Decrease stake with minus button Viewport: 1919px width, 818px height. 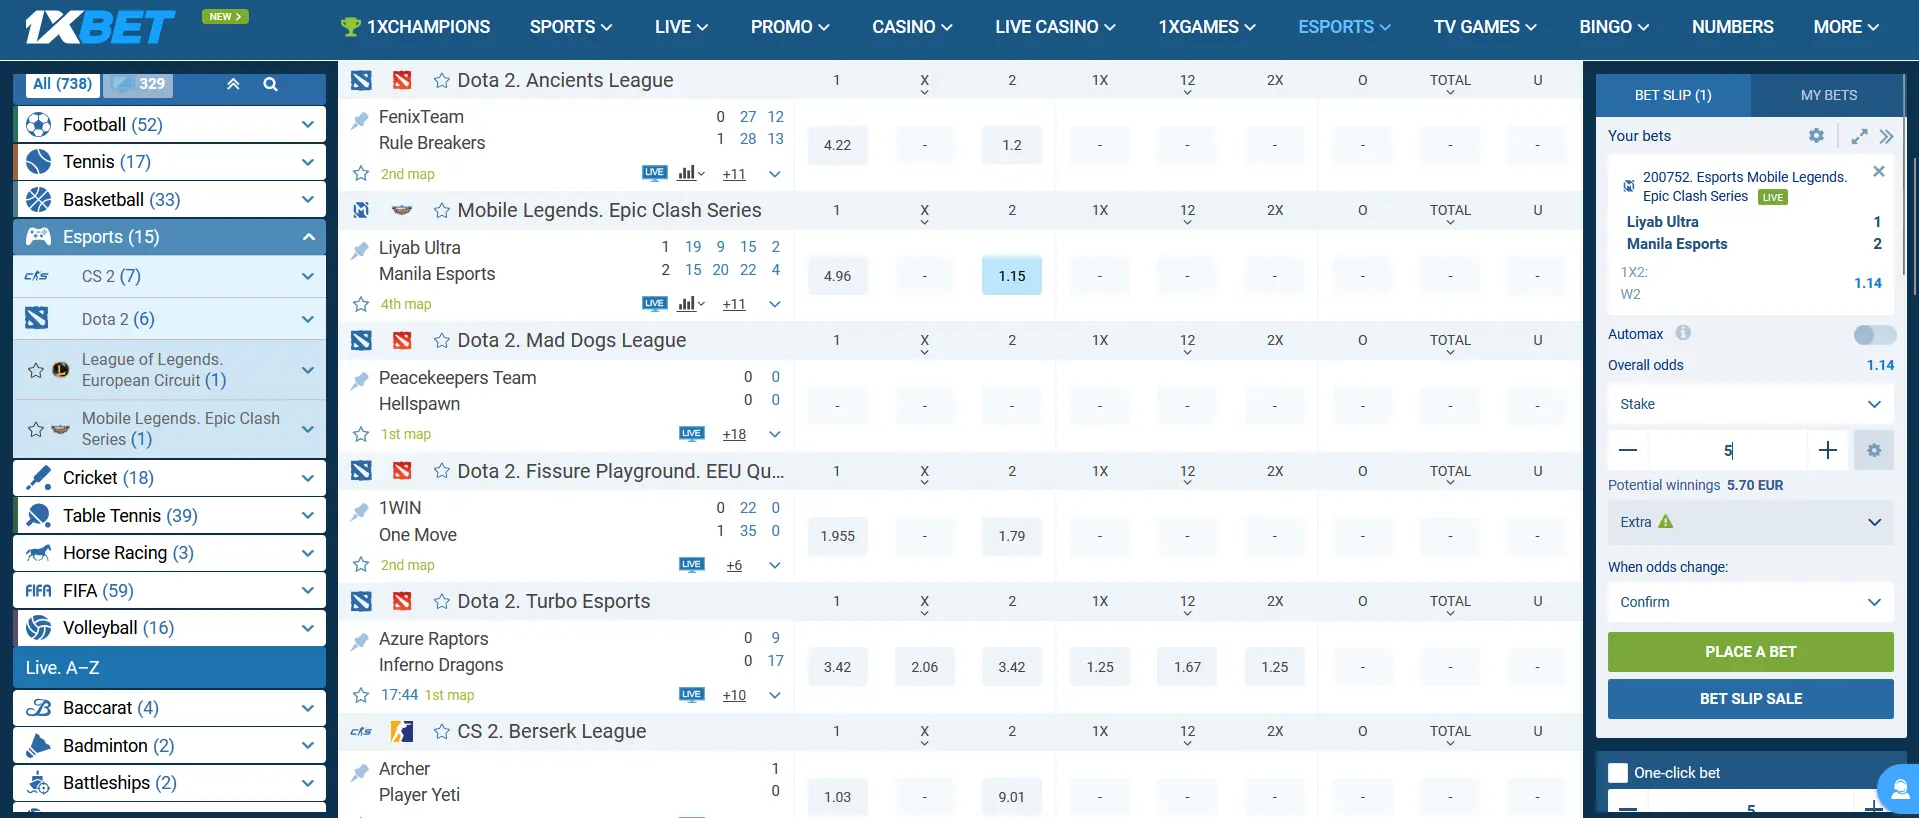(x=1628, y=450)
